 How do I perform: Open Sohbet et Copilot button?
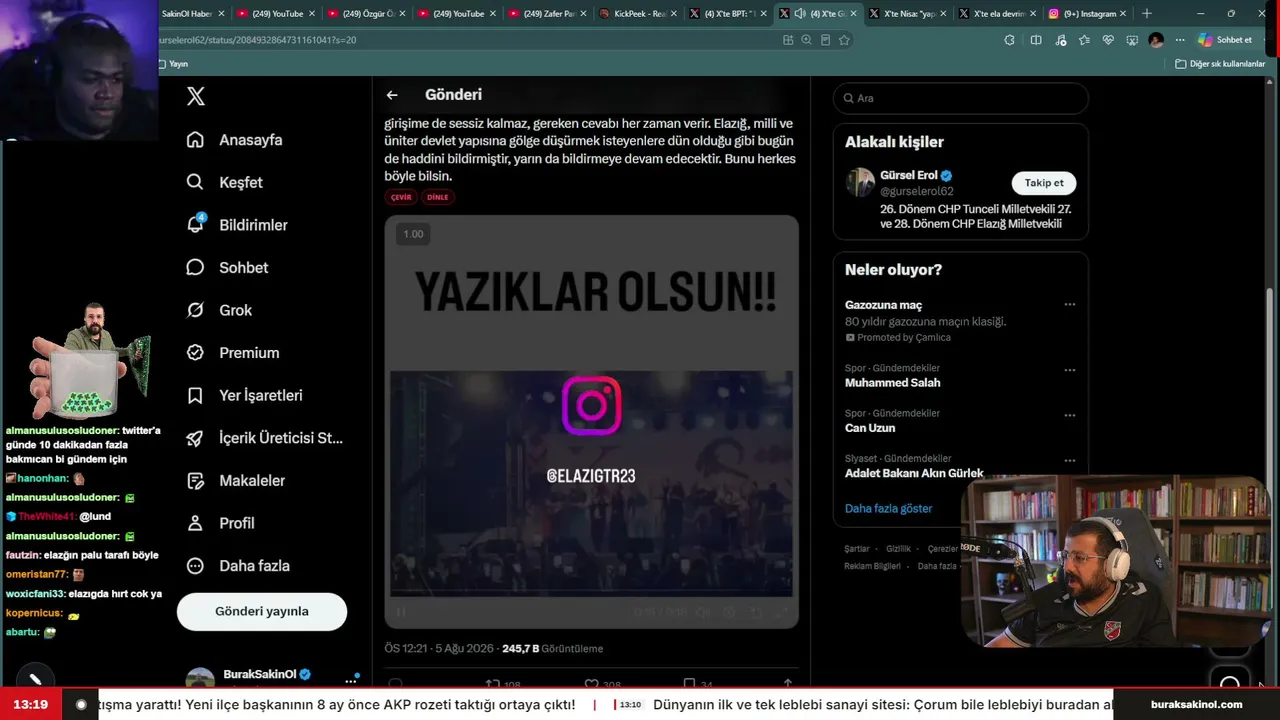[1225, 40]
